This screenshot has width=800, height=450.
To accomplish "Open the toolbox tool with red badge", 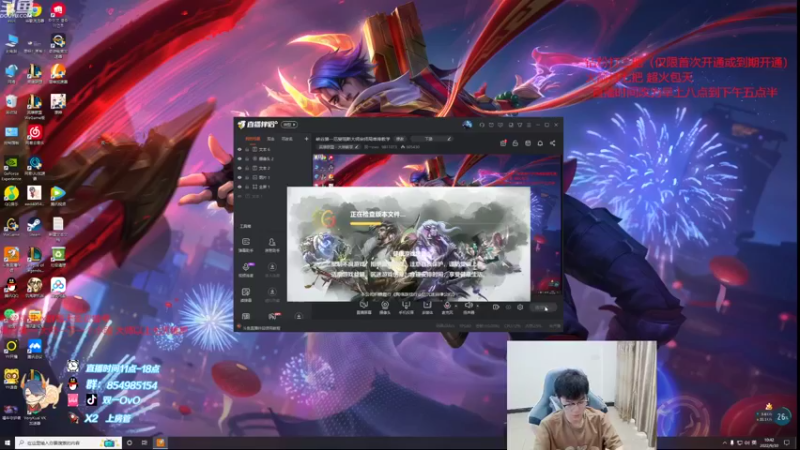I will pos(273,318).
